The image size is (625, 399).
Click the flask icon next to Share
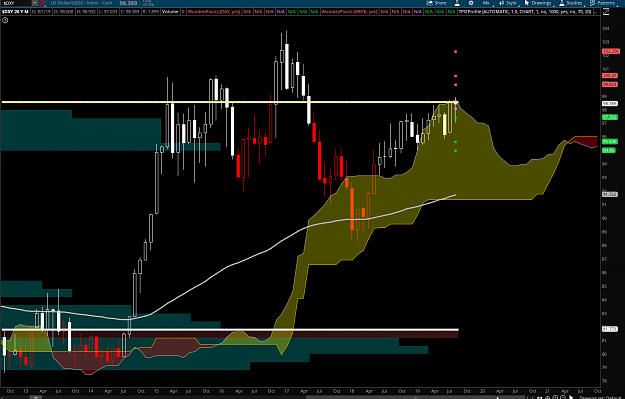point(457,3)
